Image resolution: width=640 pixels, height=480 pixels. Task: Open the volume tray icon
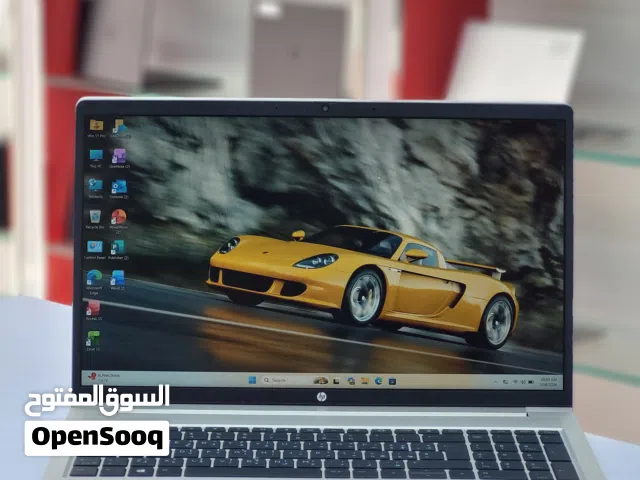523,382
